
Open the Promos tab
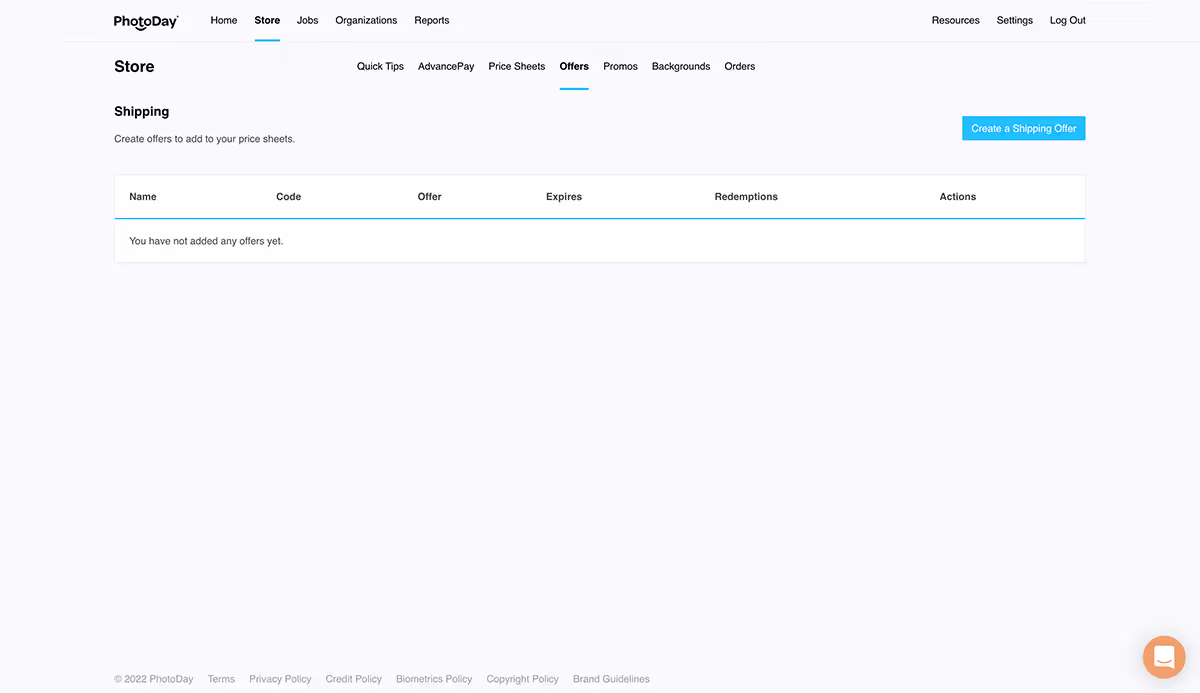(620, 66)
